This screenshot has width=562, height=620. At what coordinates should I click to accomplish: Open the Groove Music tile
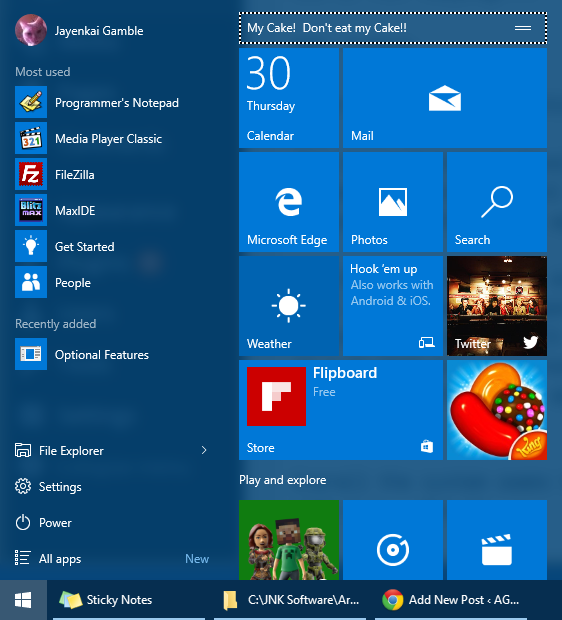[x=393, y=540]
